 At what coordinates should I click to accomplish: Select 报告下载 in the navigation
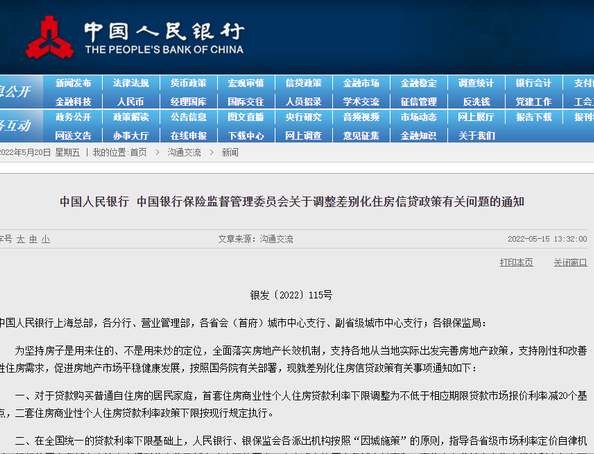coord(534,117)
